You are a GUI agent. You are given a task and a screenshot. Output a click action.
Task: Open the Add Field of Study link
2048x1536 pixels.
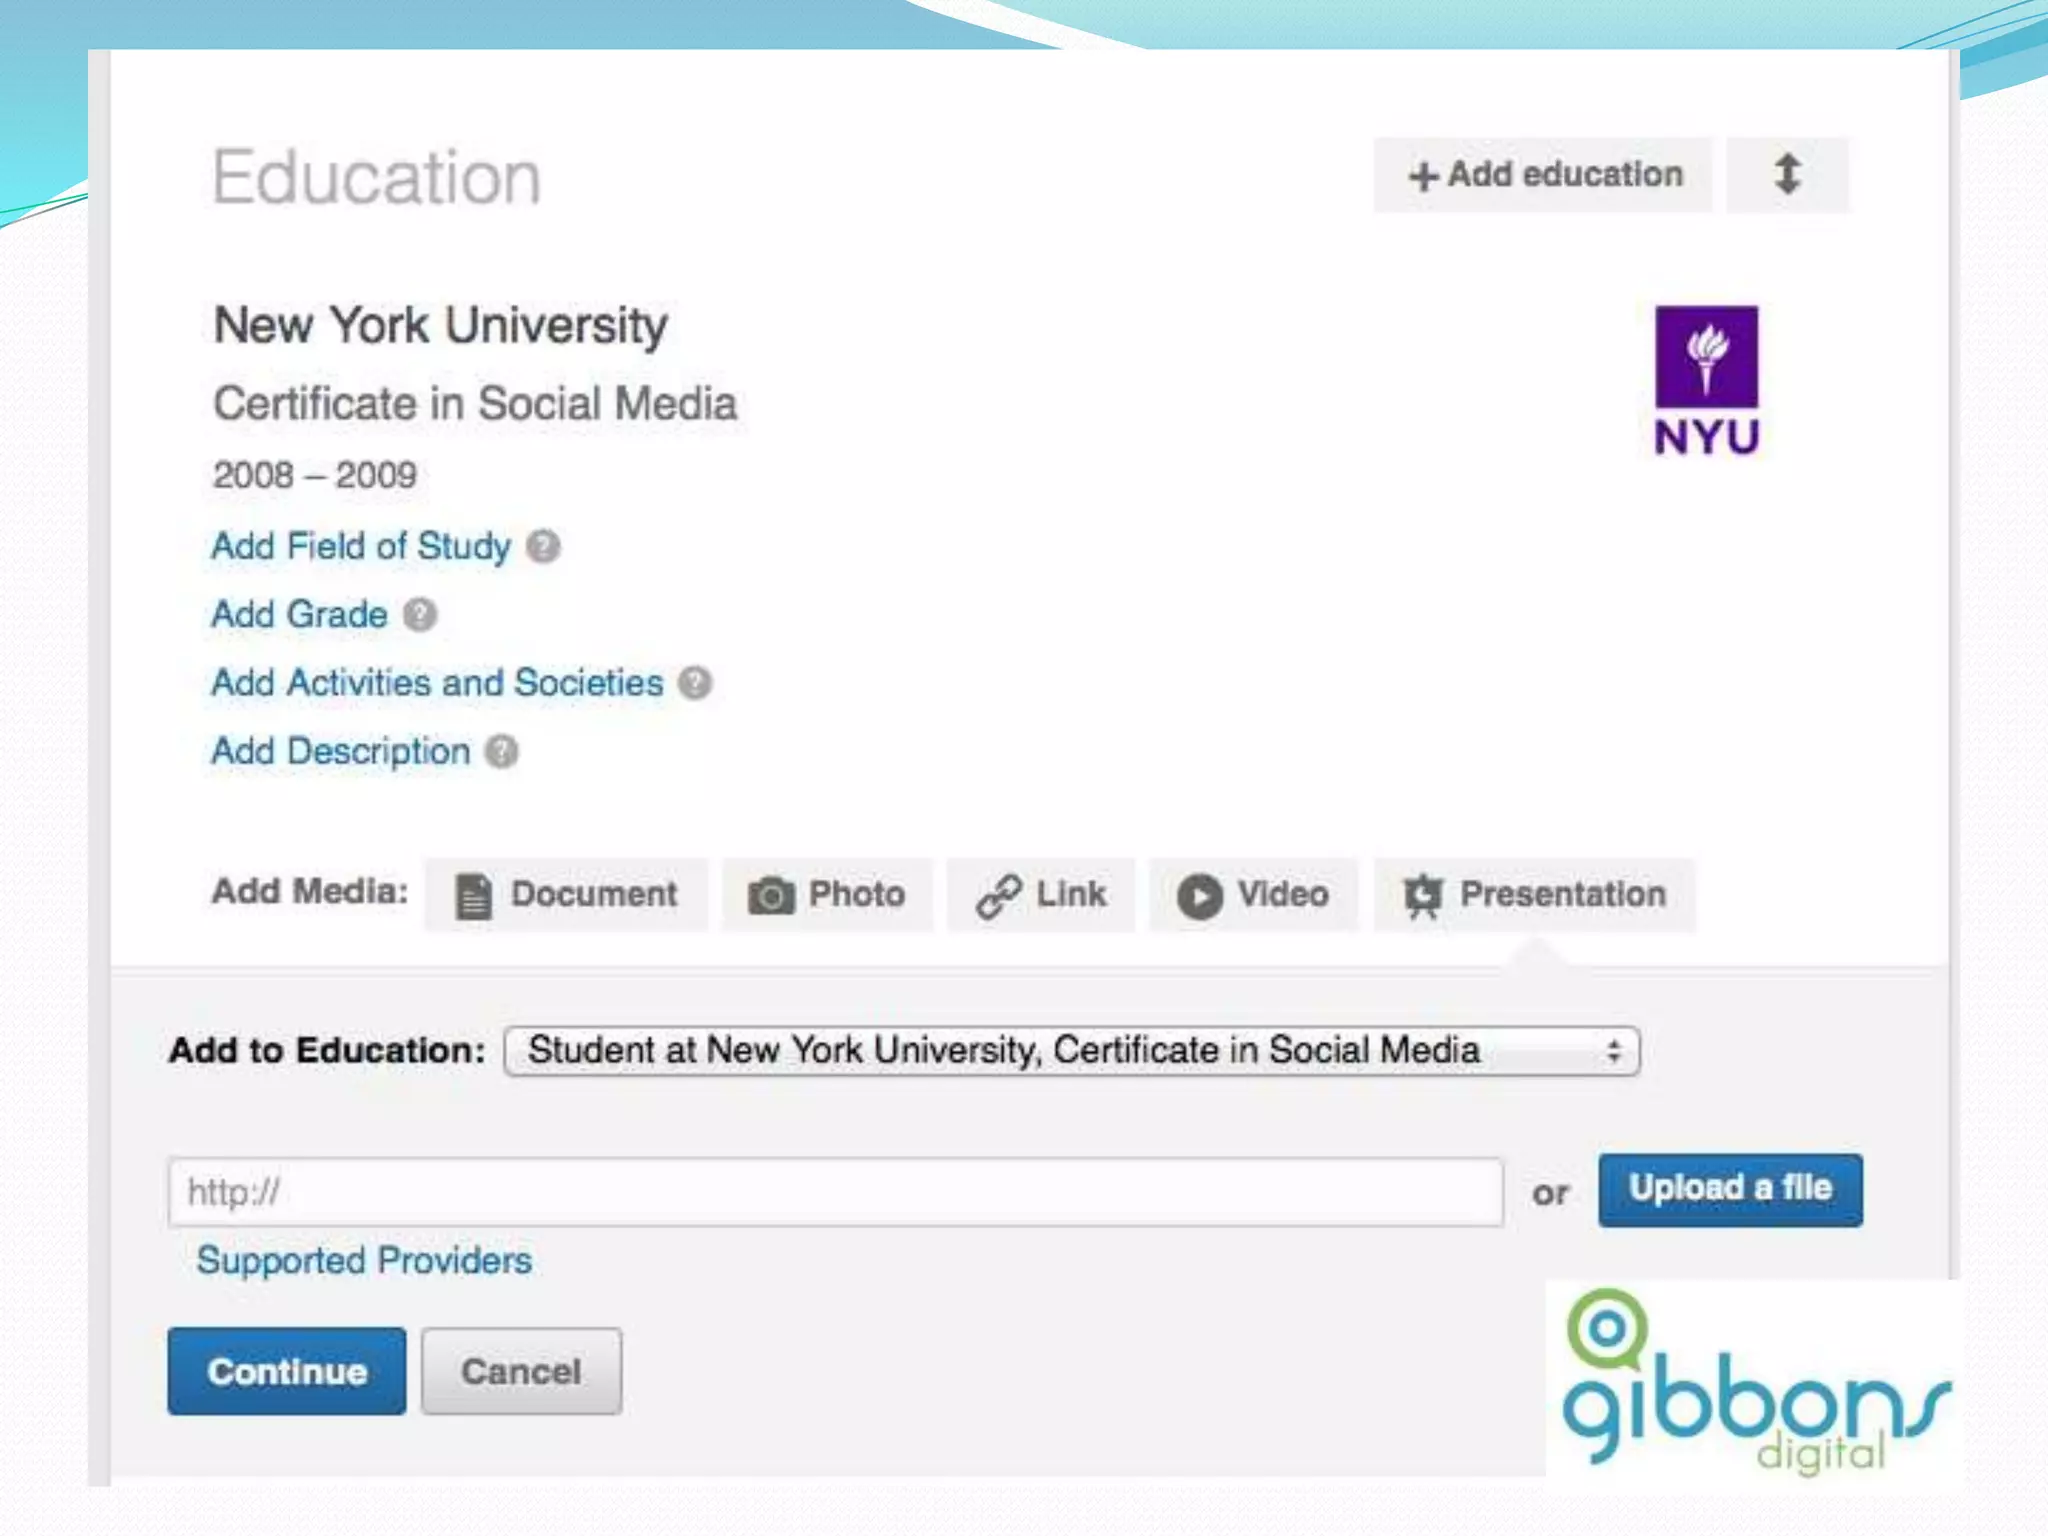[x=361, y=547]
